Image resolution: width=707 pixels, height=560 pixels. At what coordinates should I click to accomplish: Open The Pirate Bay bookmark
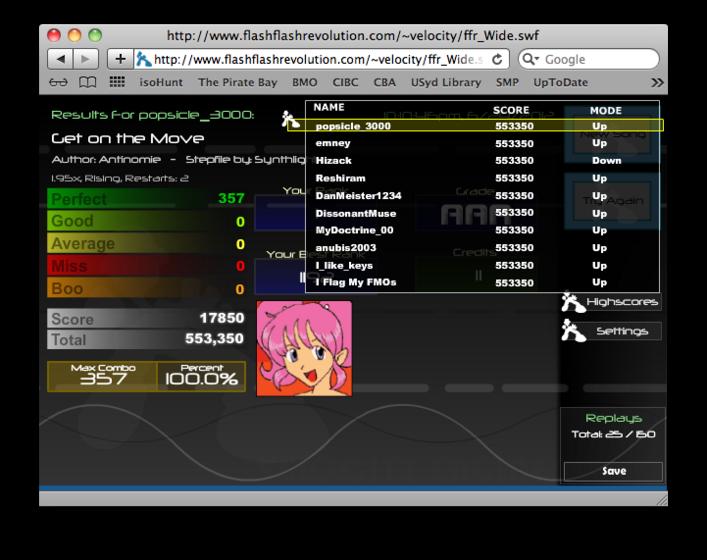pos(238,83)
